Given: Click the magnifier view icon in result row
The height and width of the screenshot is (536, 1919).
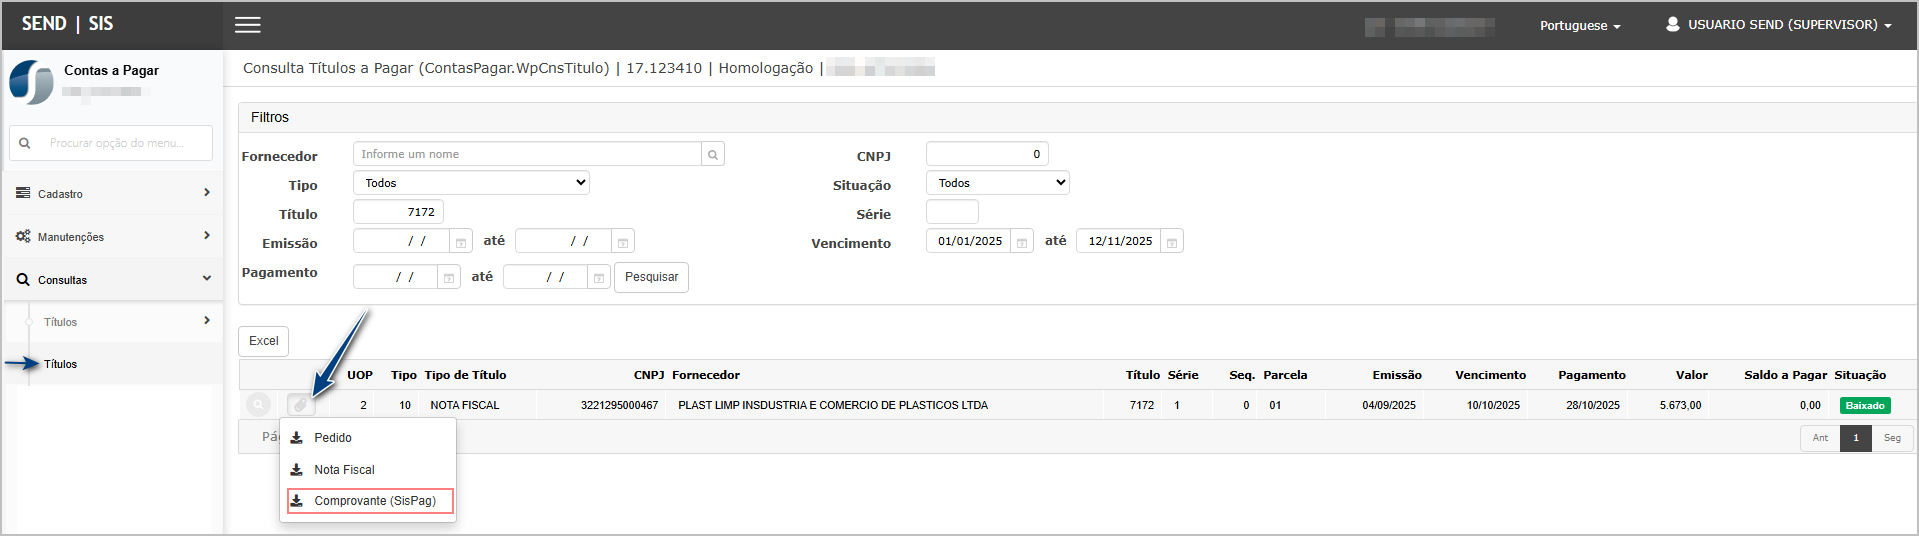Looking at the screenshot, I should pos(258,405).
